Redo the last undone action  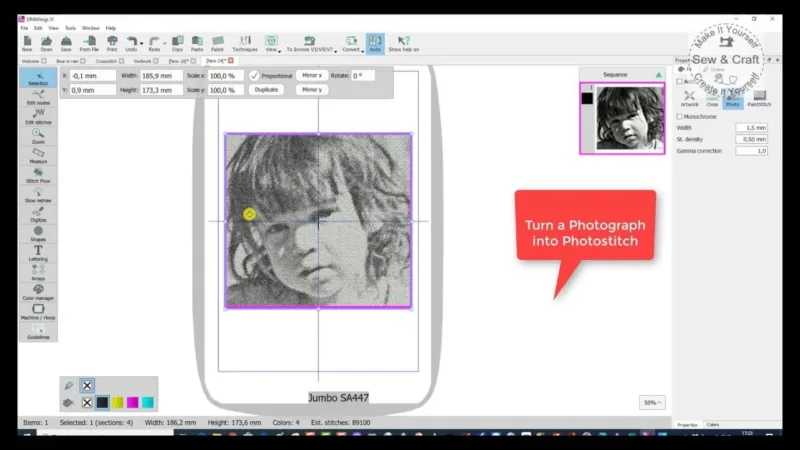(x=154, y=44)
